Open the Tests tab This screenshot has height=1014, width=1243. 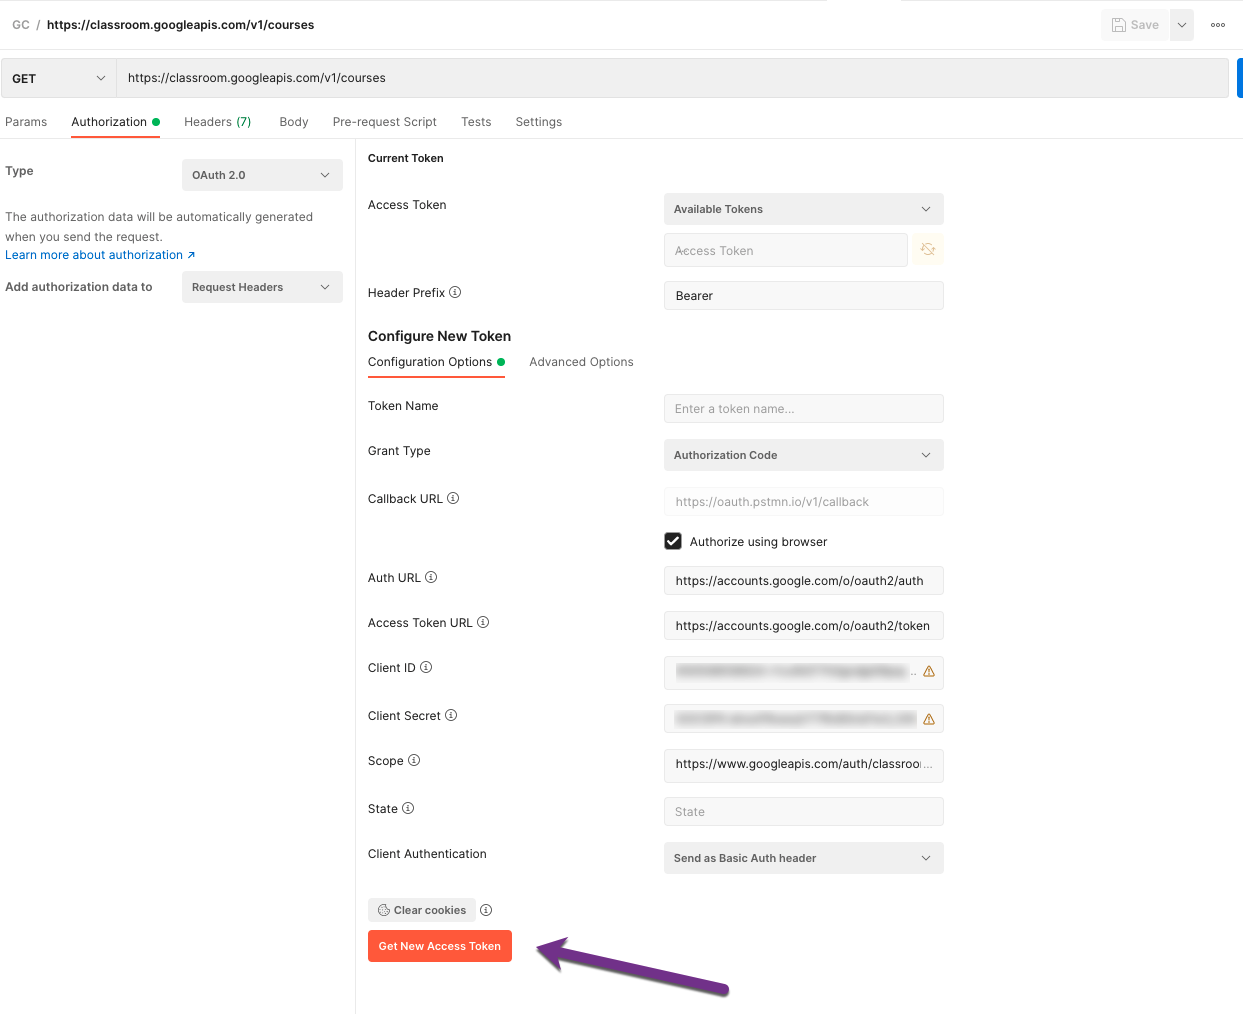[476, 122]
